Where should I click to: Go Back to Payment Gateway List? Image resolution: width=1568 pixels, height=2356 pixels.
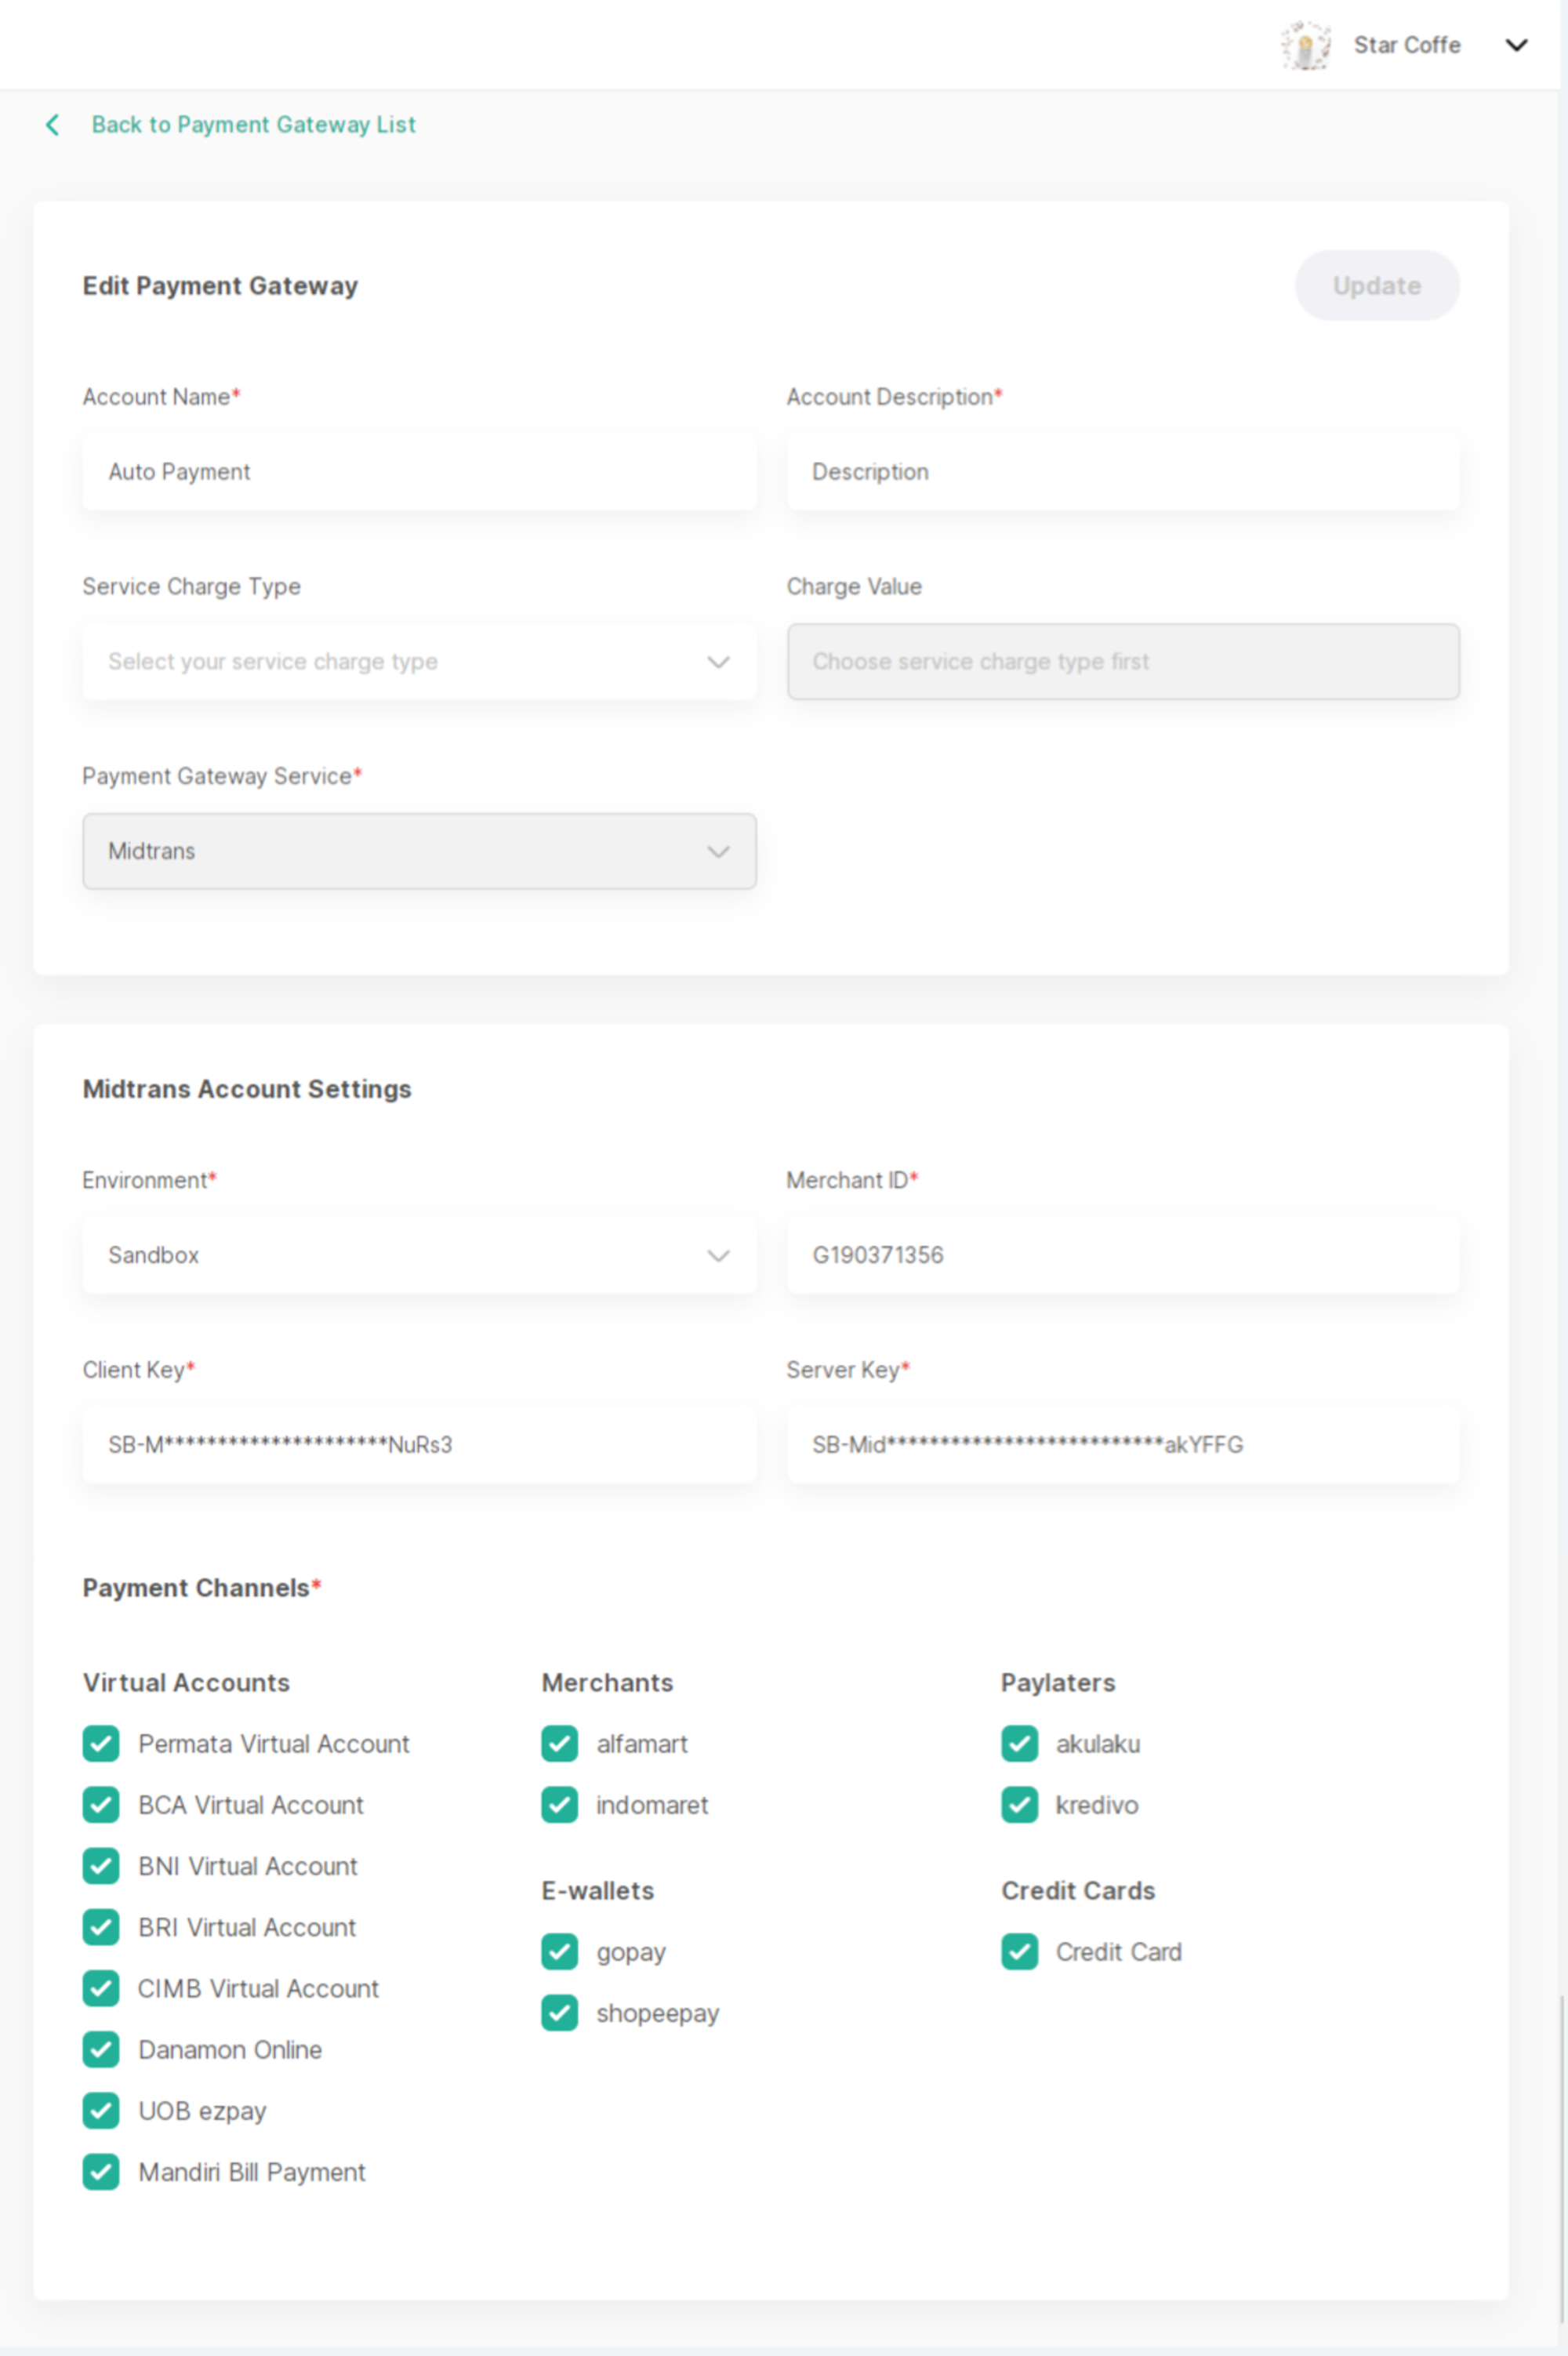[x=253, y=125]
